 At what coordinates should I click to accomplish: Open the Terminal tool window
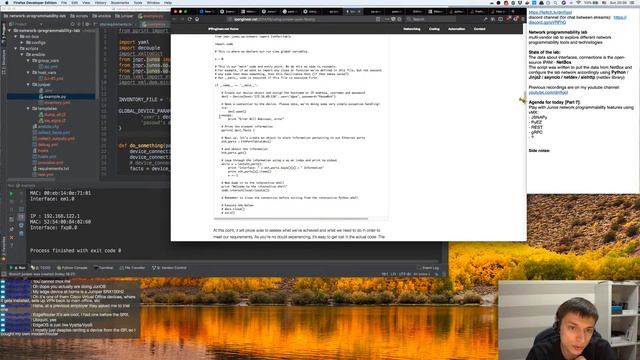click(x=103, y=268)
